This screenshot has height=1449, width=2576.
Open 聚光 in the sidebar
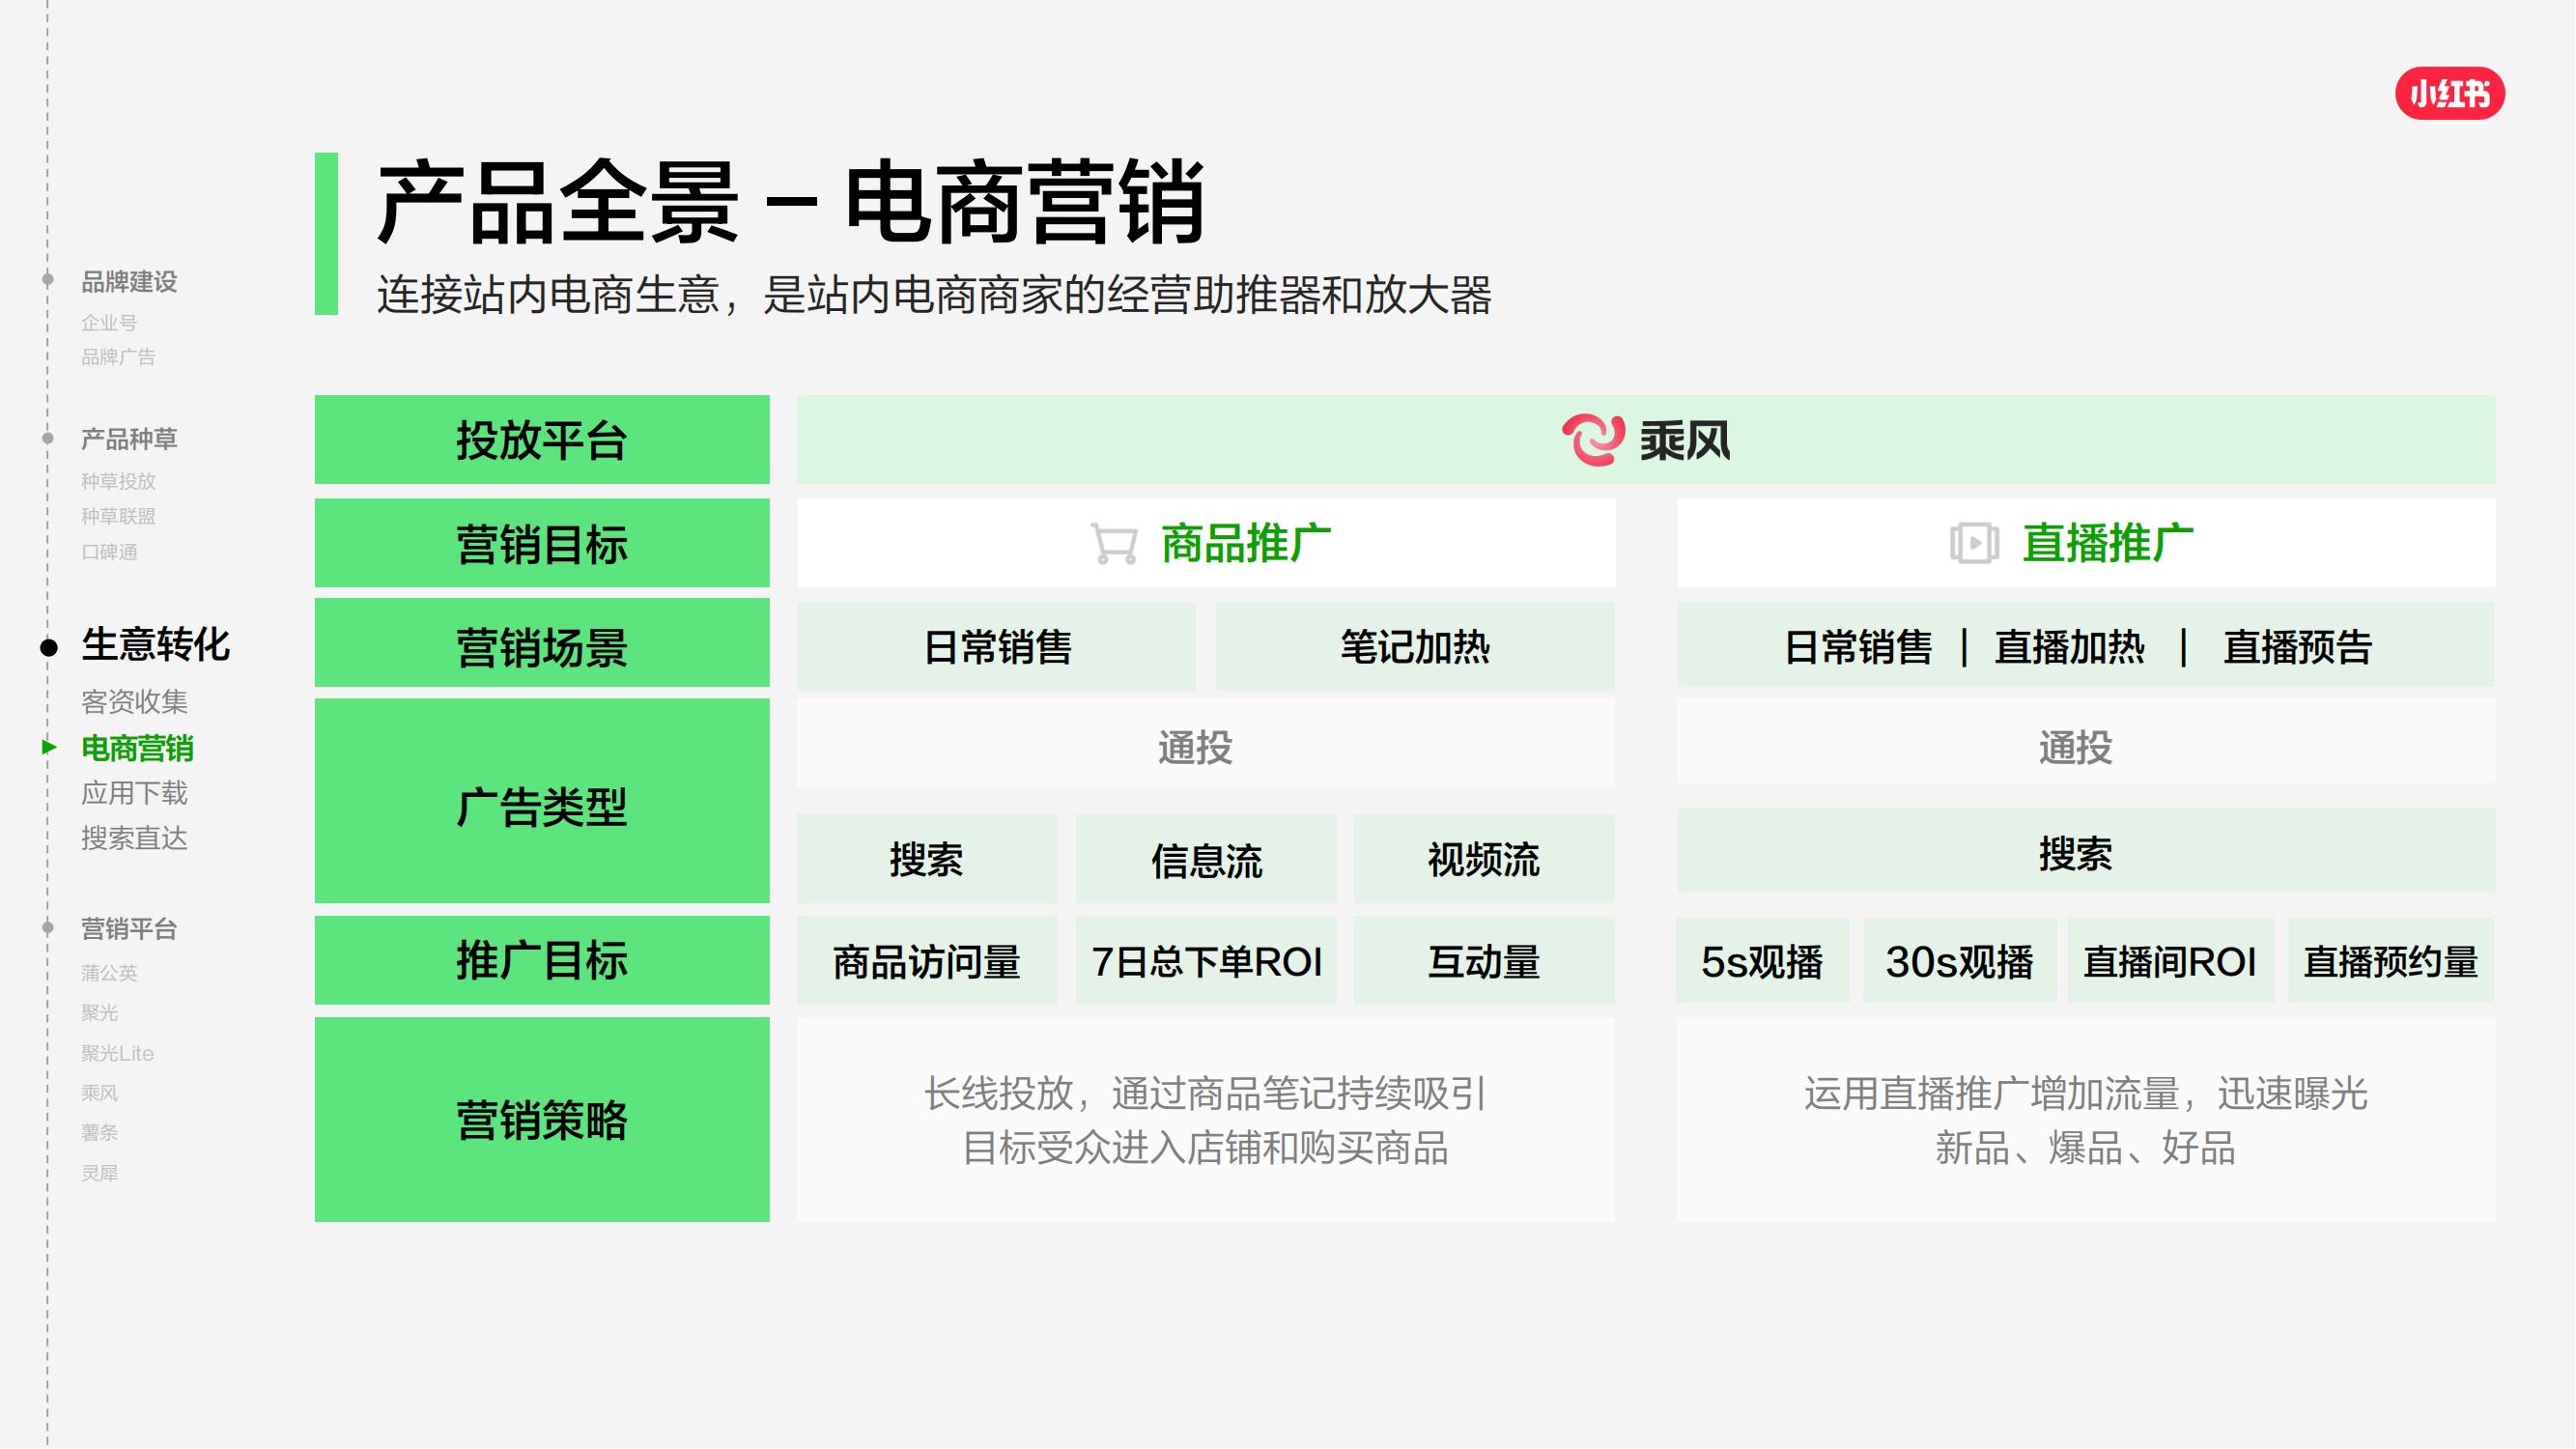(x=99, y=1013)
